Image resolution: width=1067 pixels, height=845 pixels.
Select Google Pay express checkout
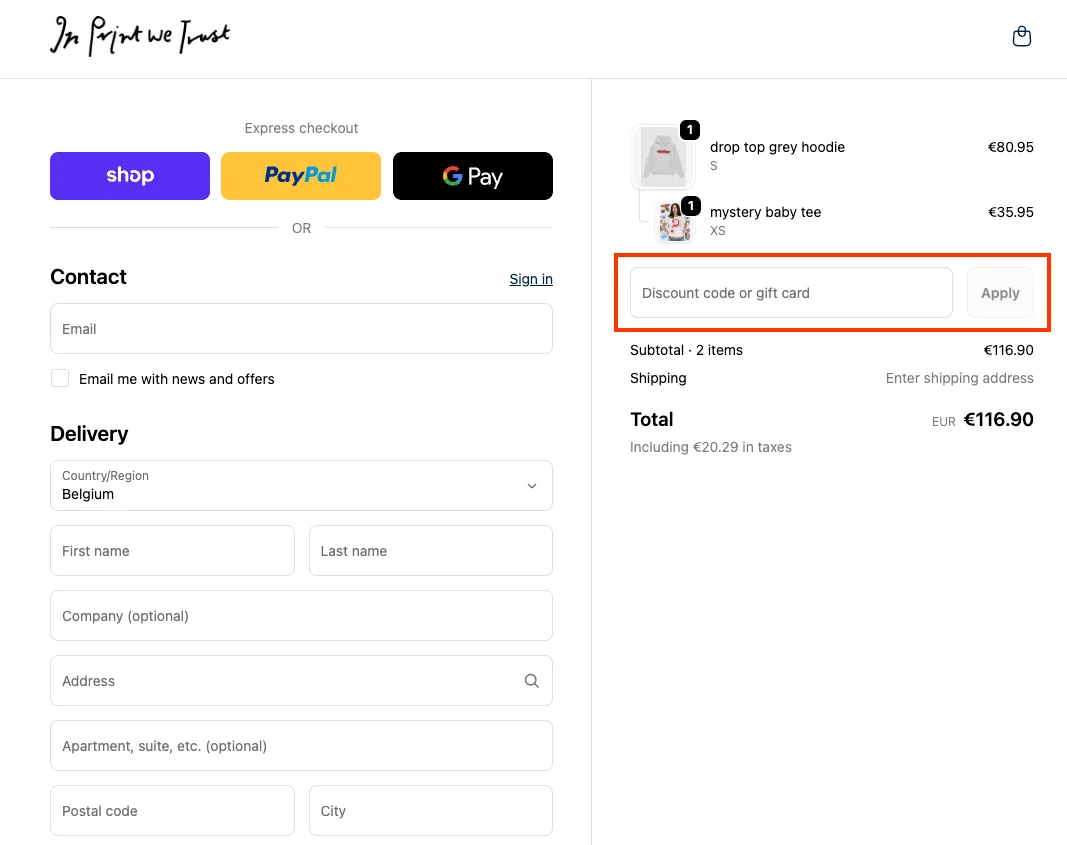[x=472, y=176]
